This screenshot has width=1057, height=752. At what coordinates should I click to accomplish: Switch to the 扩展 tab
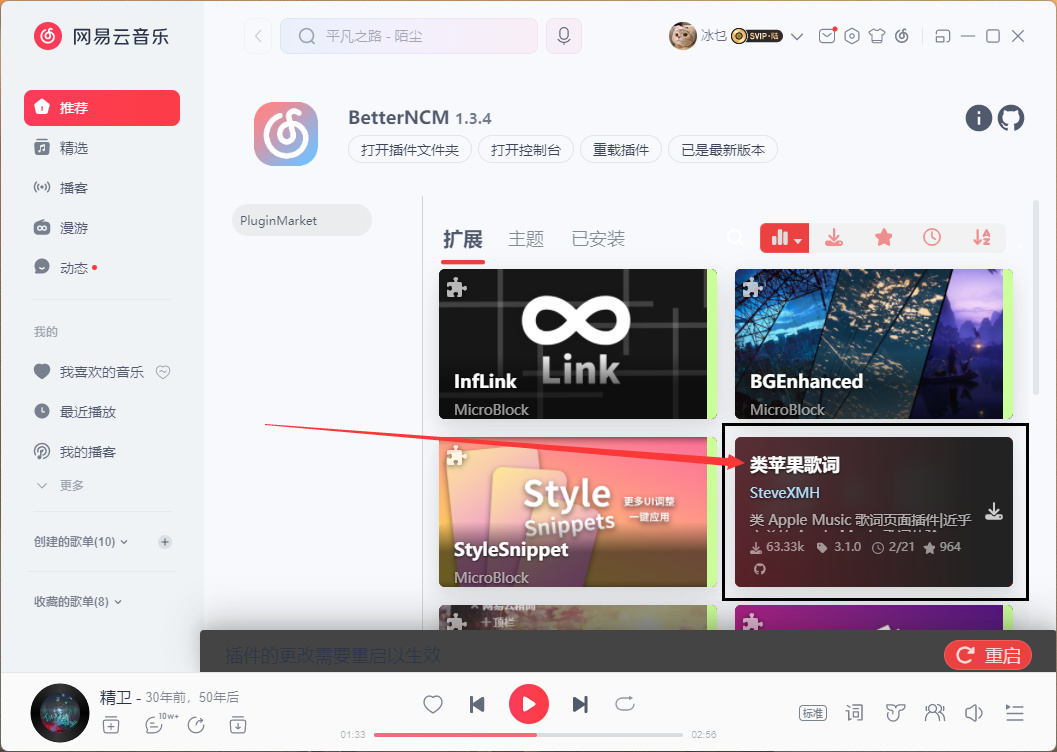coord(462,239)
